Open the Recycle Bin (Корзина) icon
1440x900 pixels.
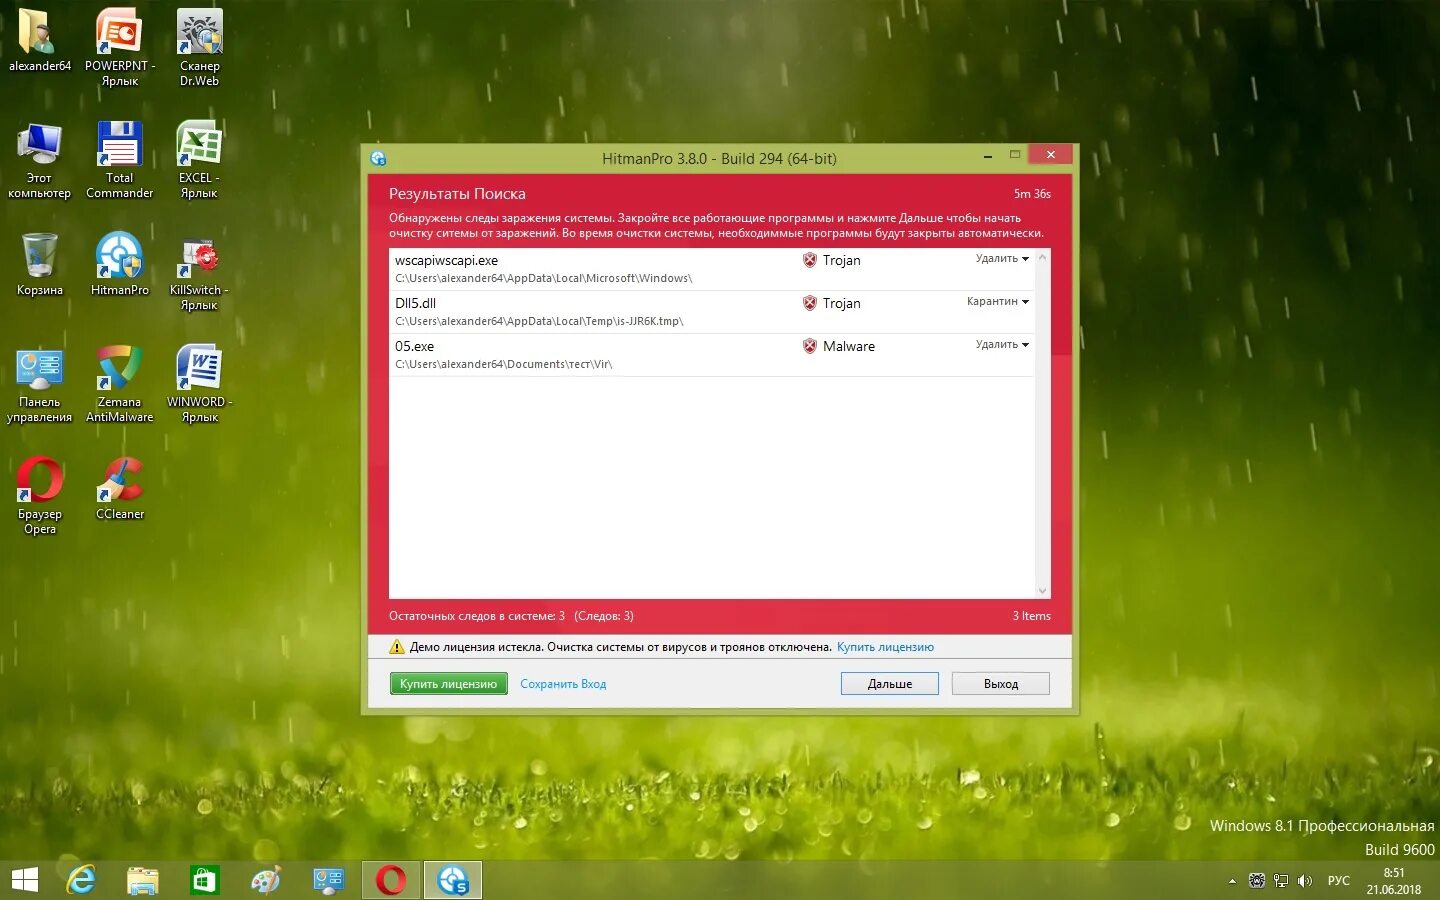pos(39,256)
